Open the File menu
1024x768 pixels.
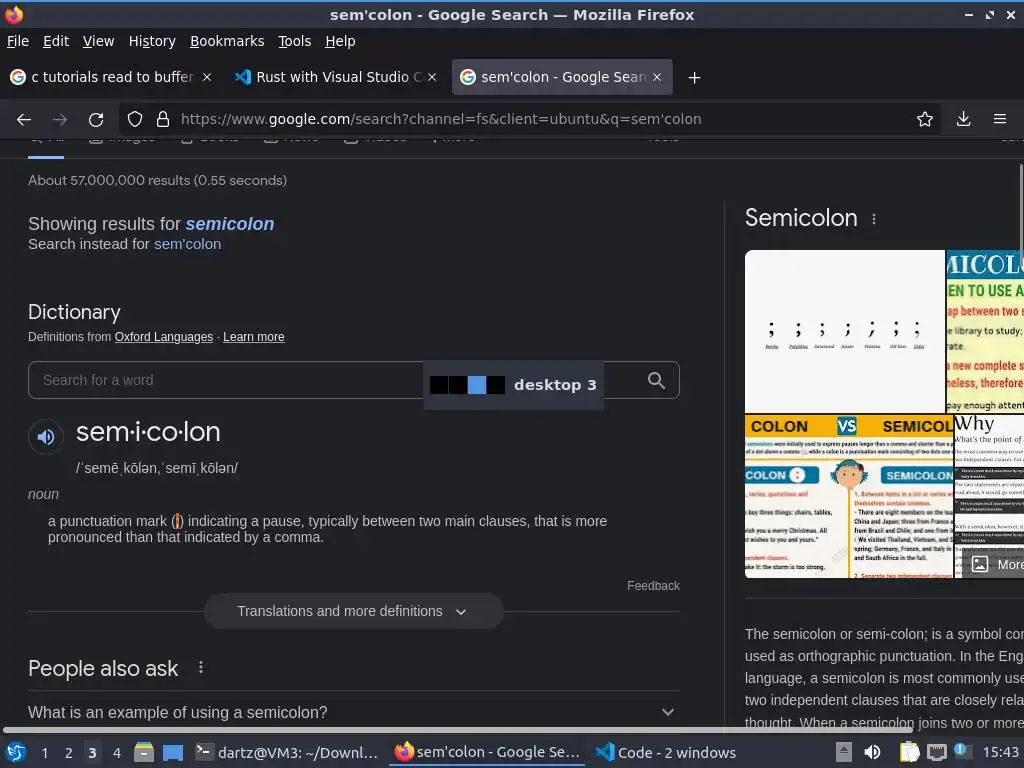point(18,41)
